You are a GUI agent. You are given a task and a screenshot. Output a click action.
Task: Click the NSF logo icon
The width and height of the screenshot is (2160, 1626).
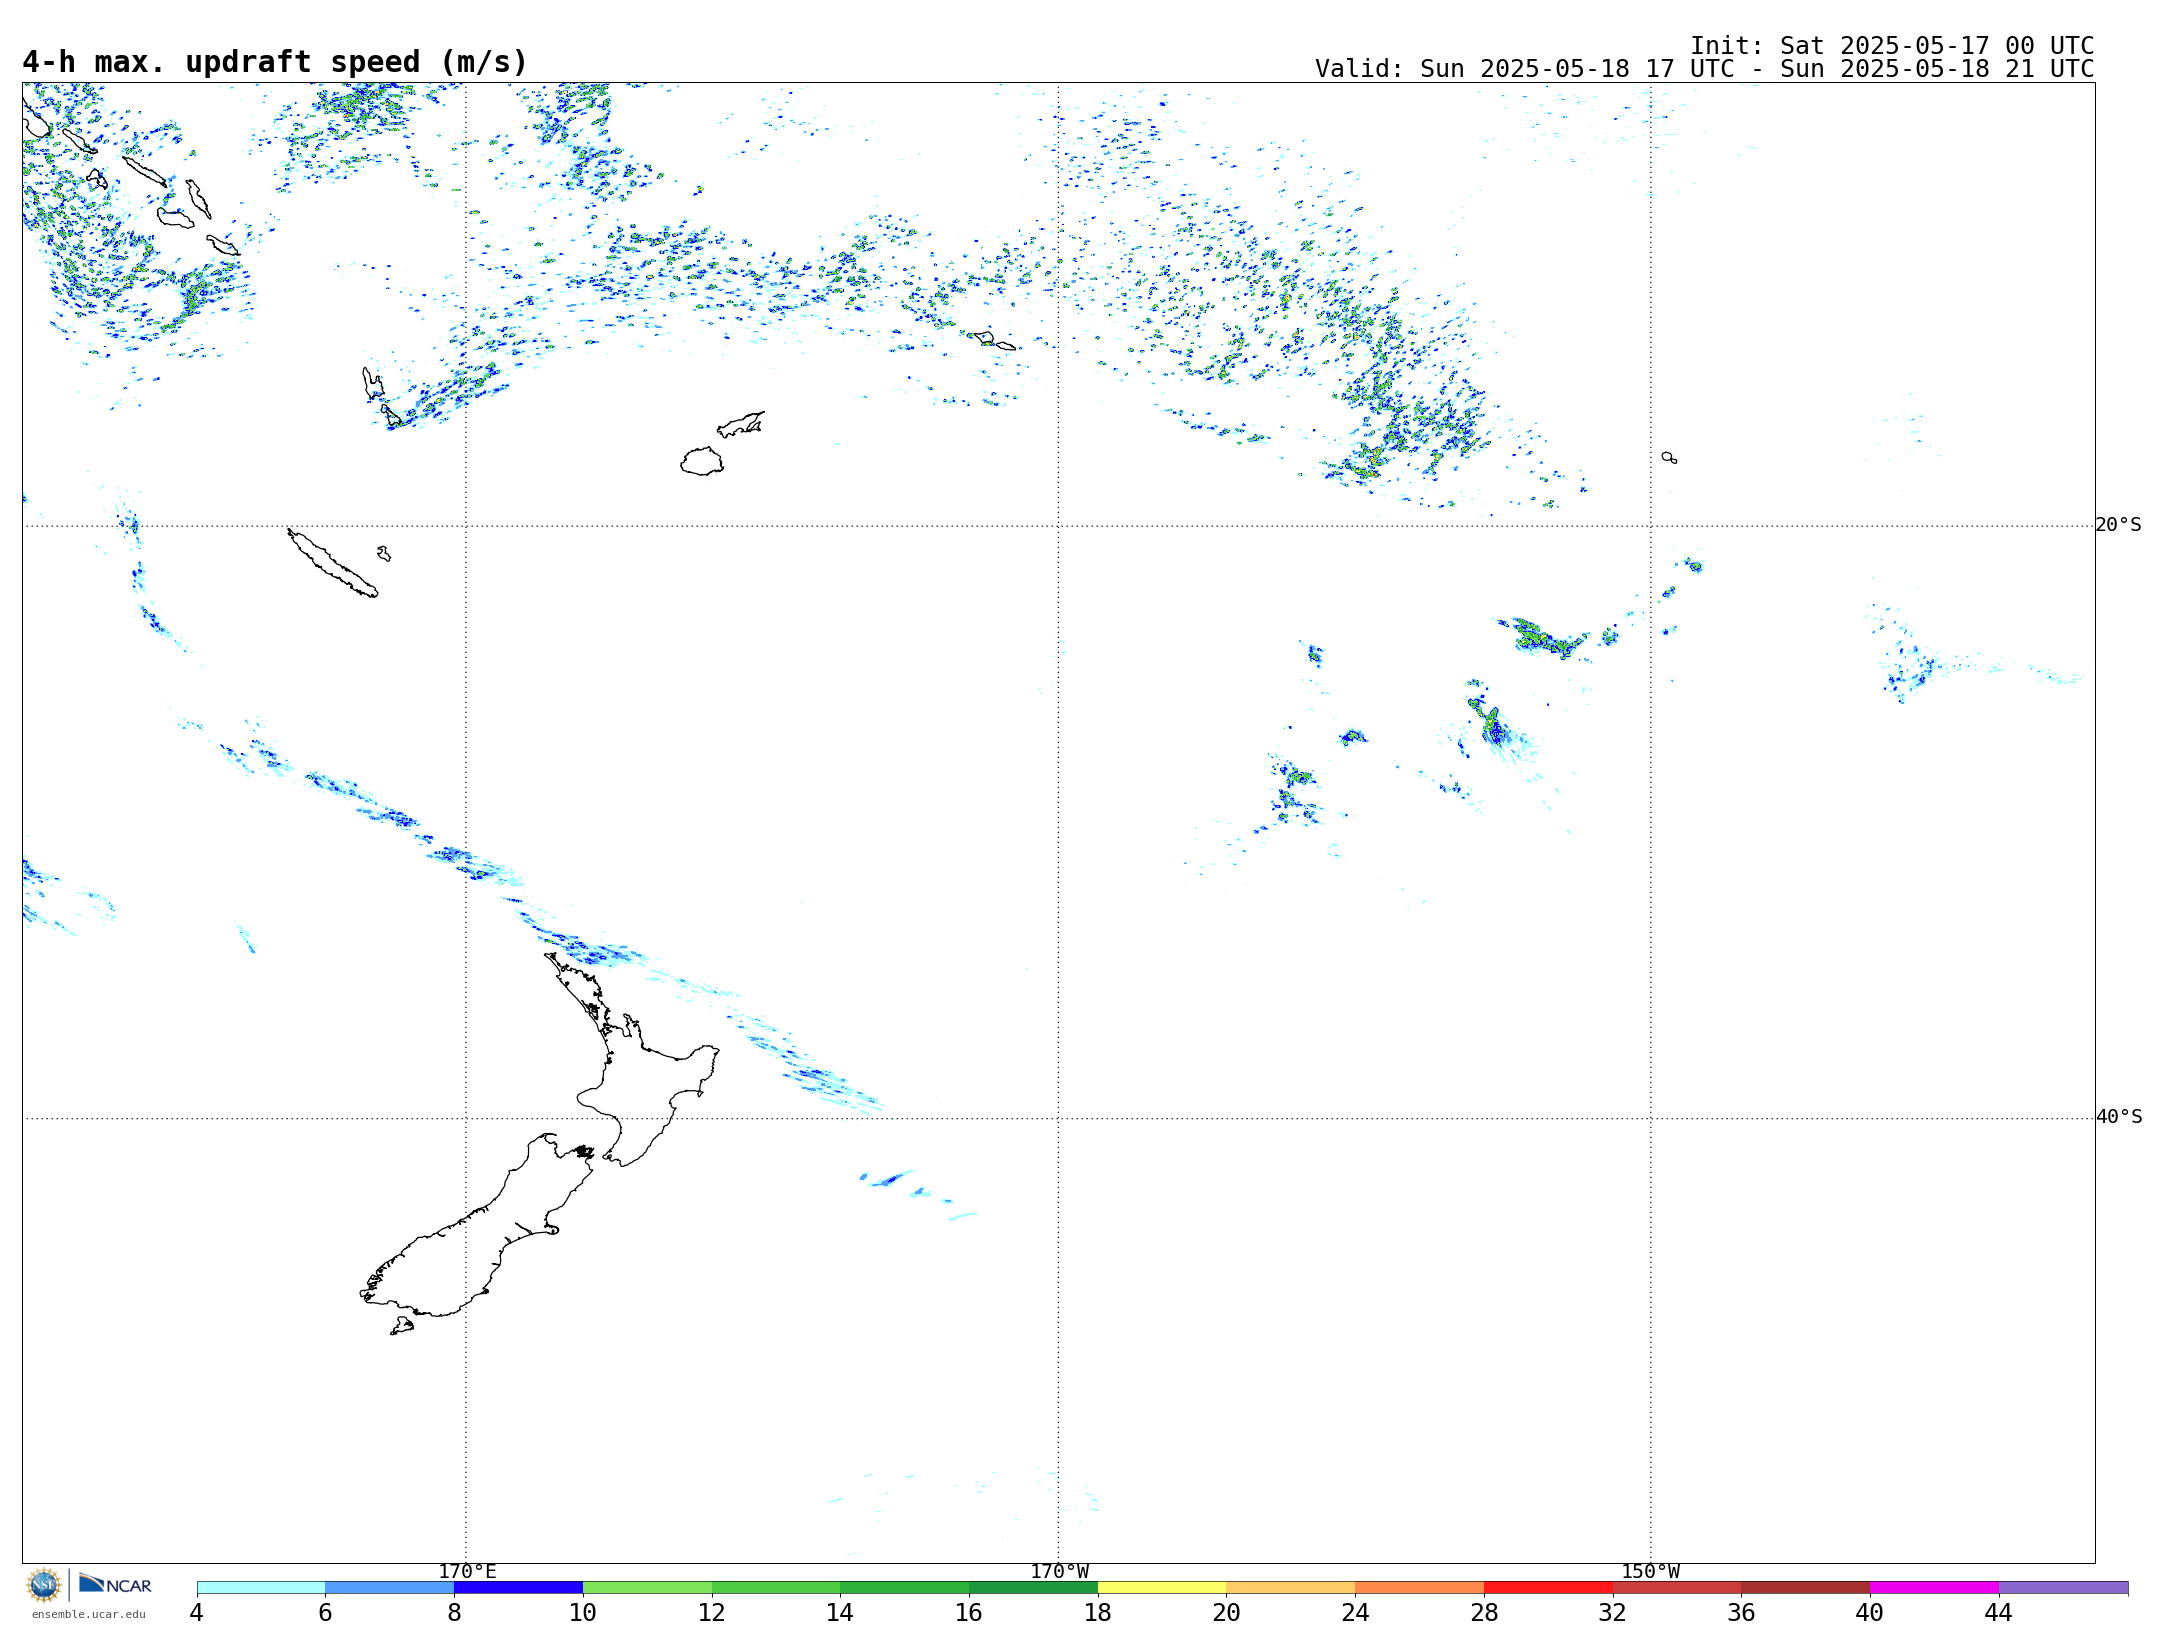click(44, 1585)
